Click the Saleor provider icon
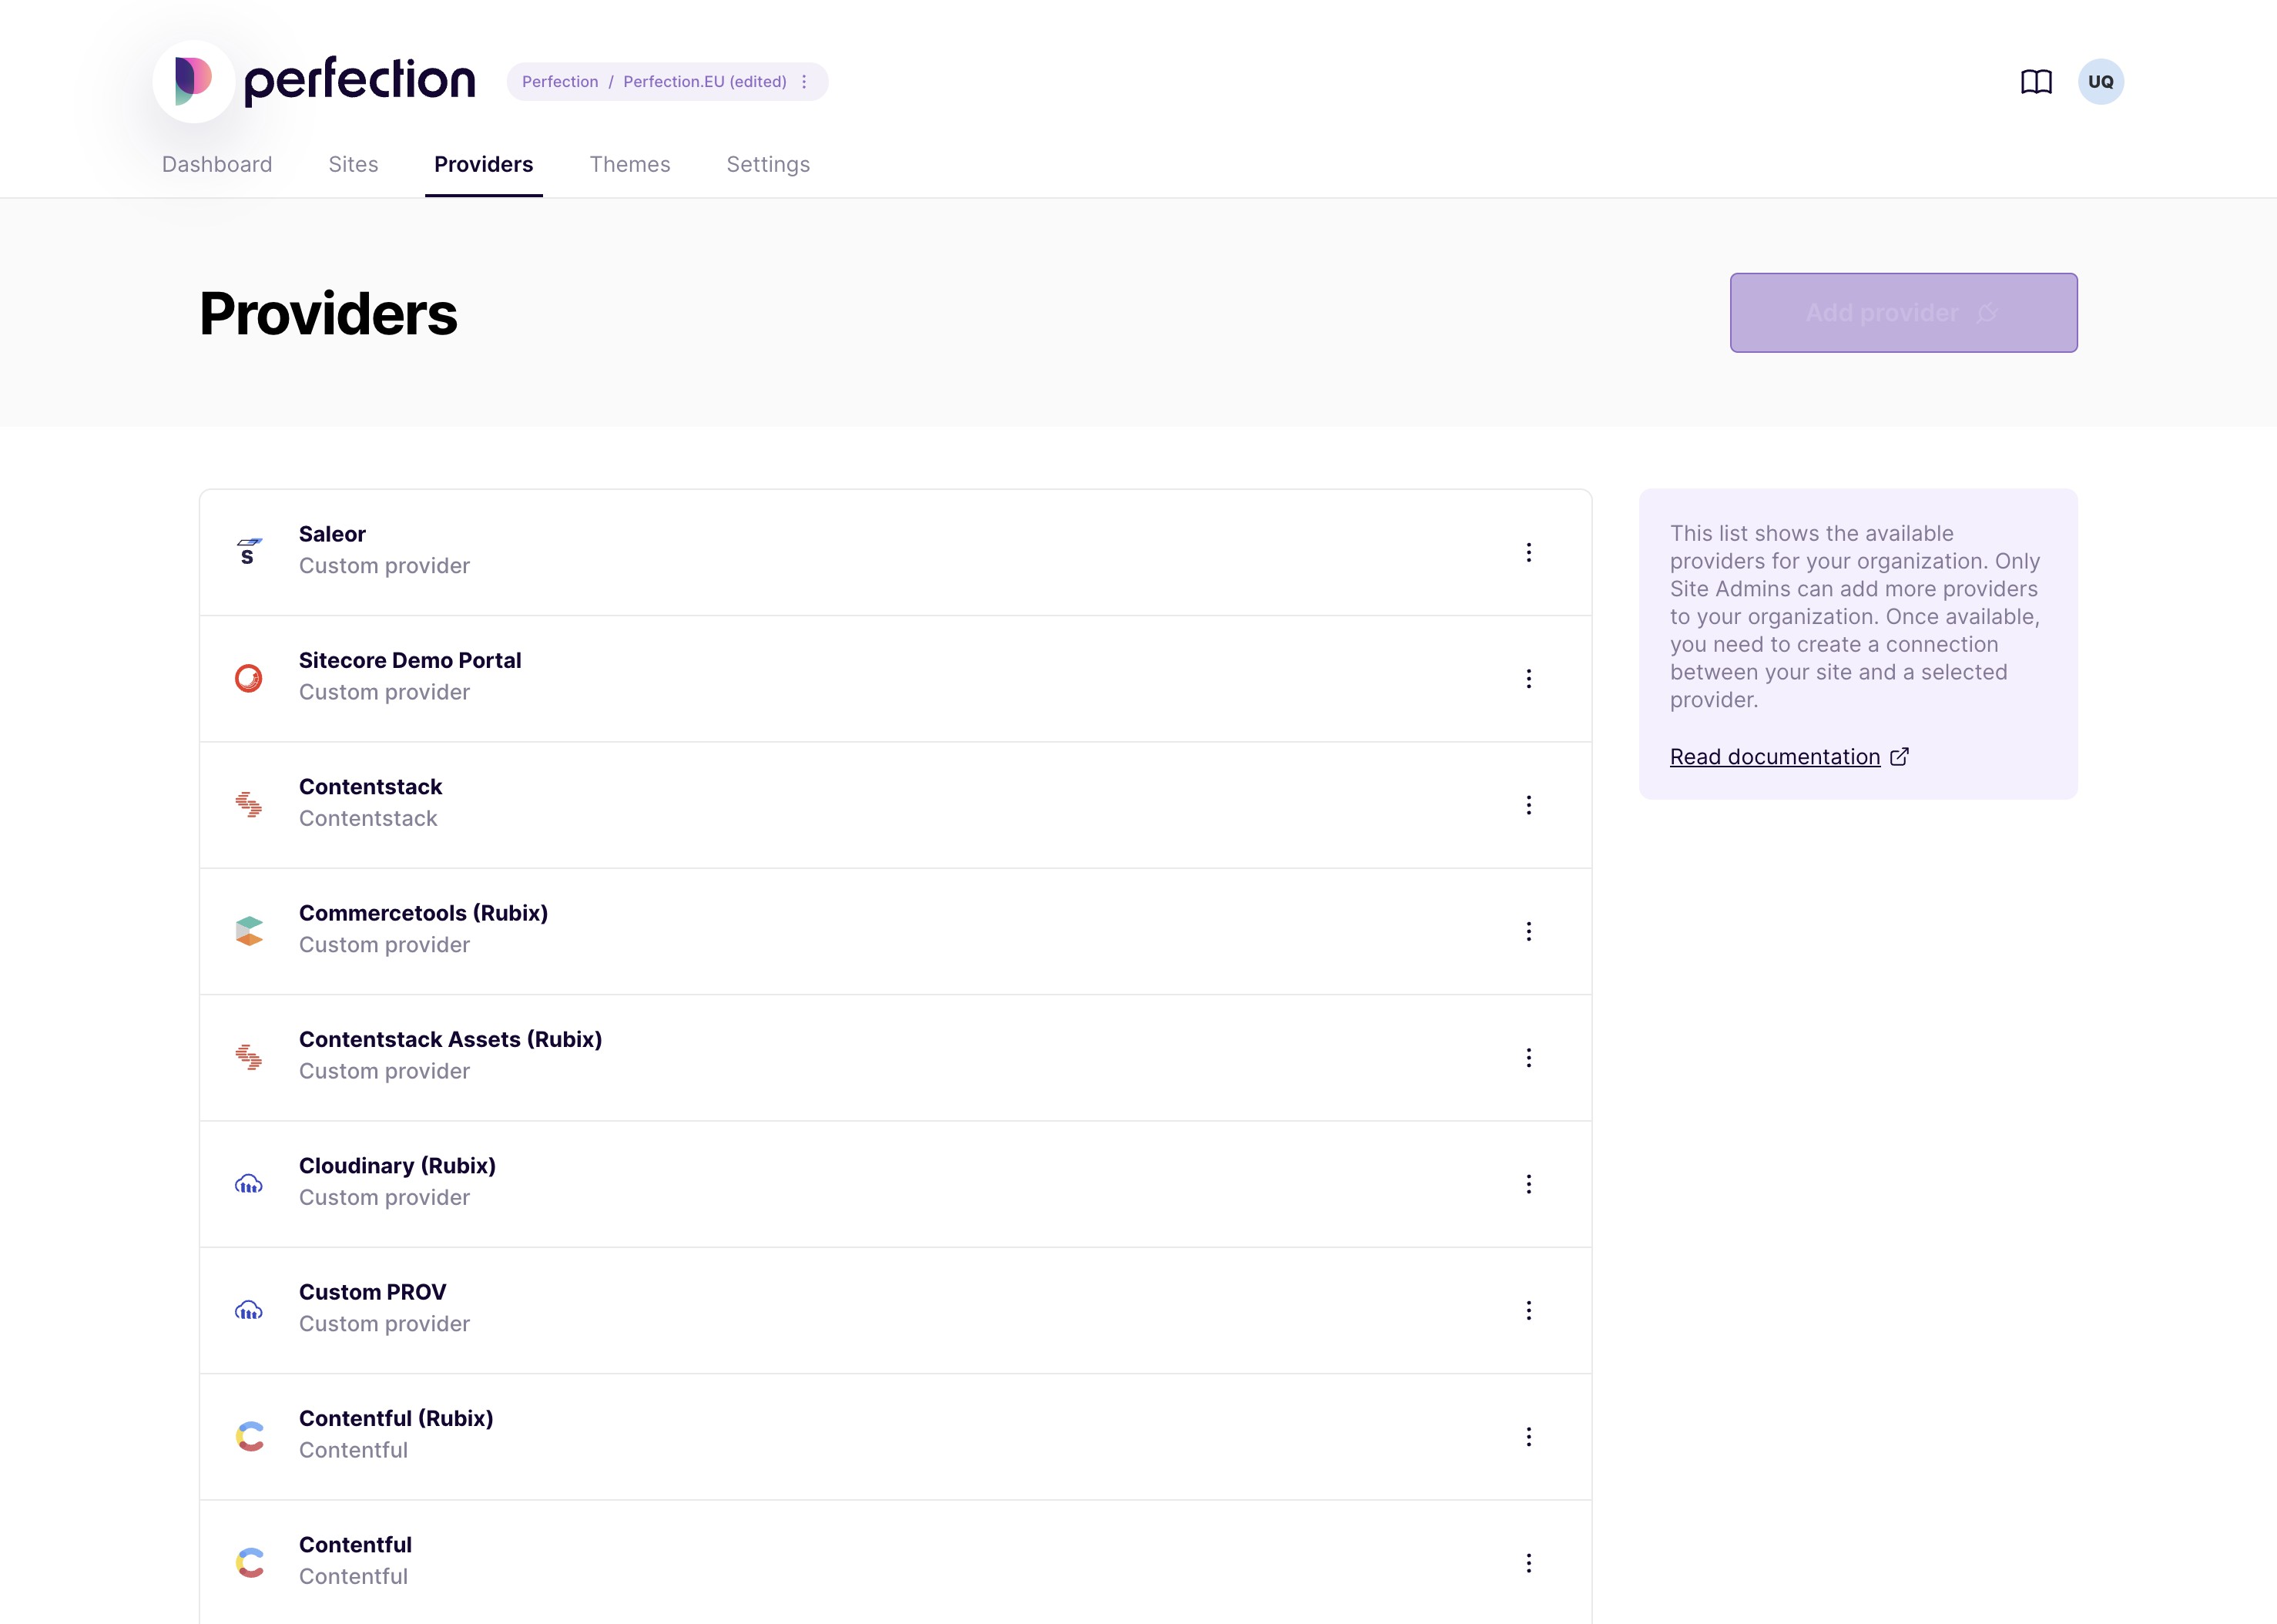This screenshot has height=1624, width=2277. [x=249, y=551]
